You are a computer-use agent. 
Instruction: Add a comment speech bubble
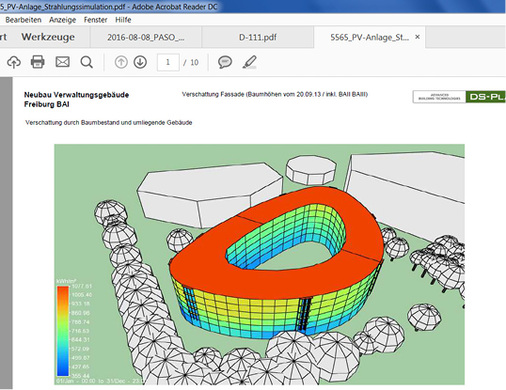225,62
